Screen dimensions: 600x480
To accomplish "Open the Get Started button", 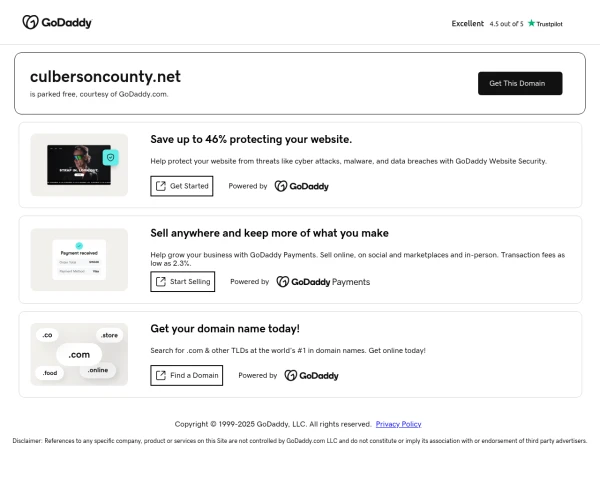I will tap(181, 186).
